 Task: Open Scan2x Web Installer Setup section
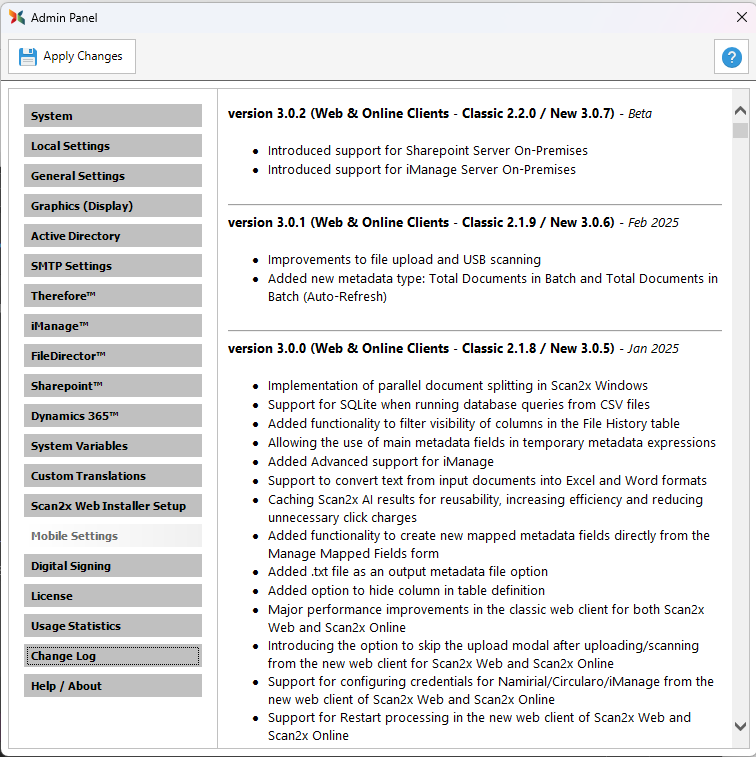point(112,505)
